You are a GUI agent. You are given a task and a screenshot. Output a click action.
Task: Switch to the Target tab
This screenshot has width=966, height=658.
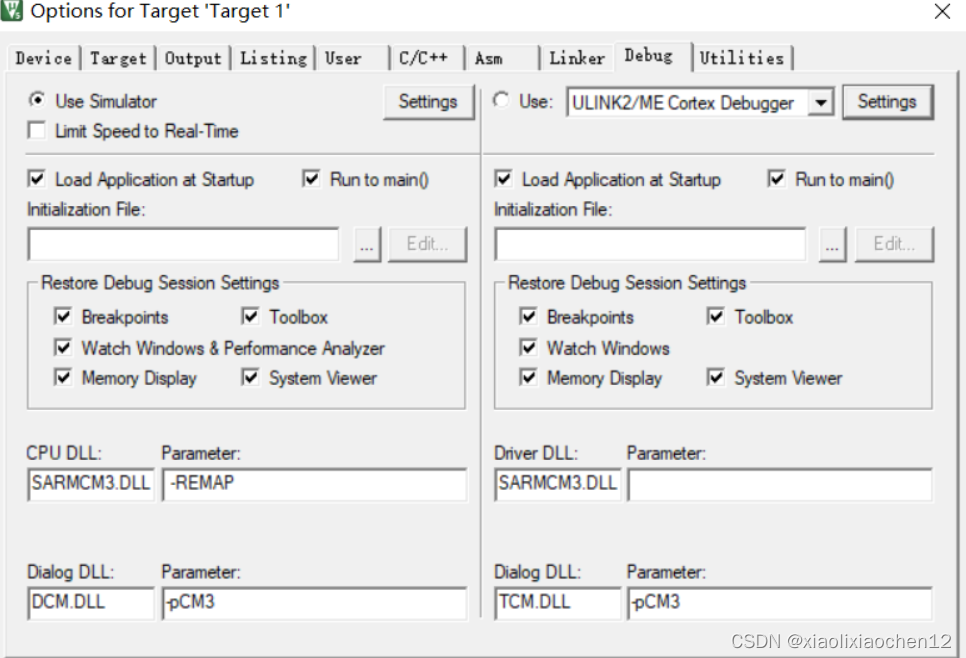(118, 59)
